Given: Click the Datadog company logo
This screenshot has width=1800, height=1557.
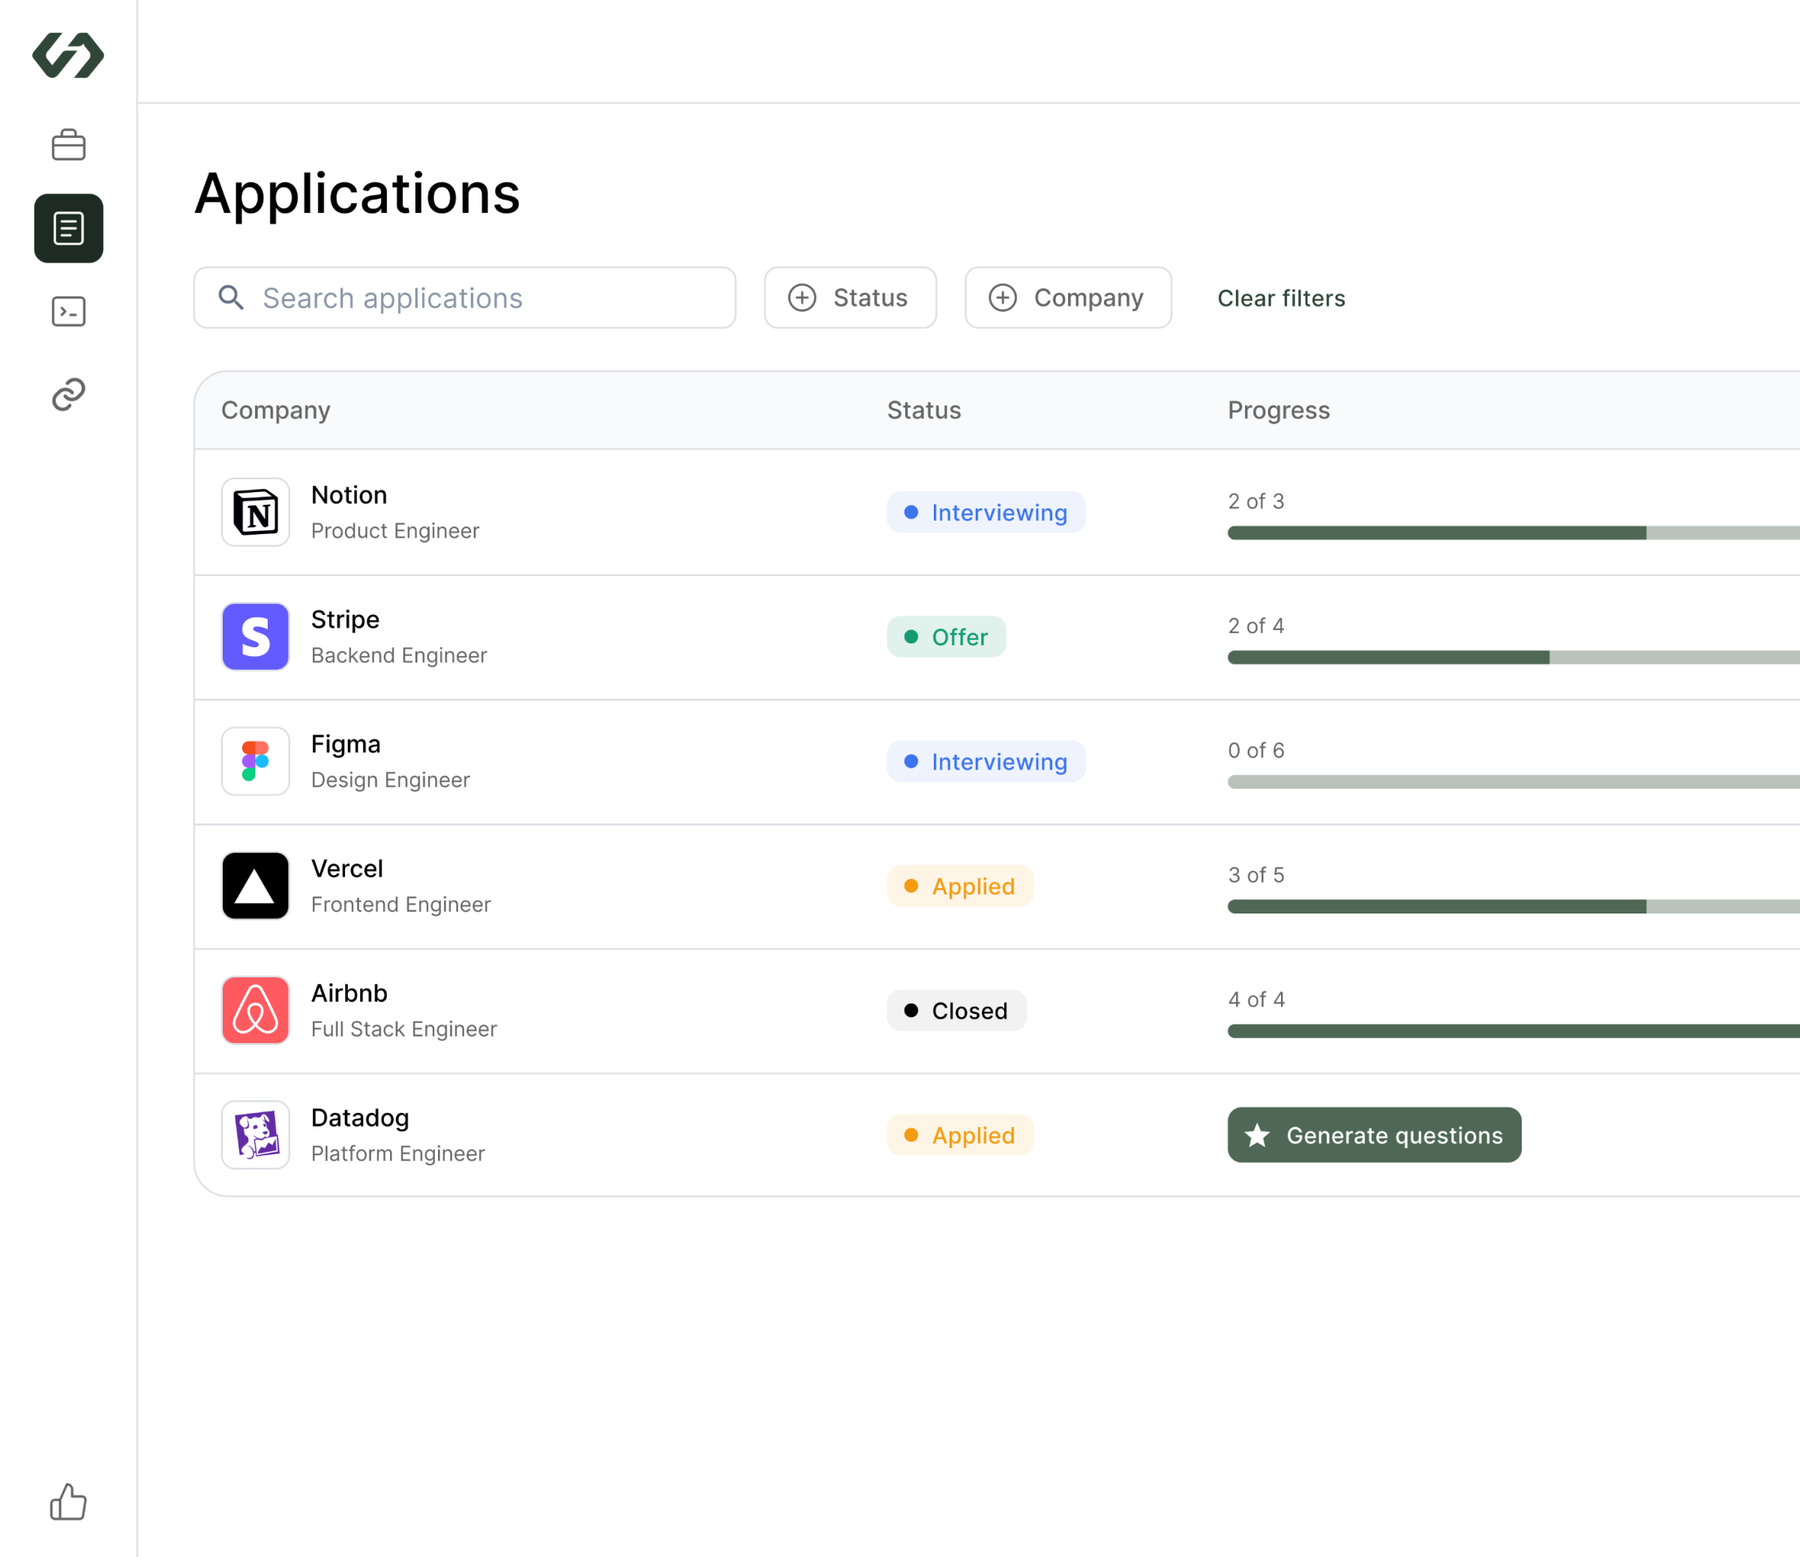Looking at the screenshot, I should point(255,1134).
